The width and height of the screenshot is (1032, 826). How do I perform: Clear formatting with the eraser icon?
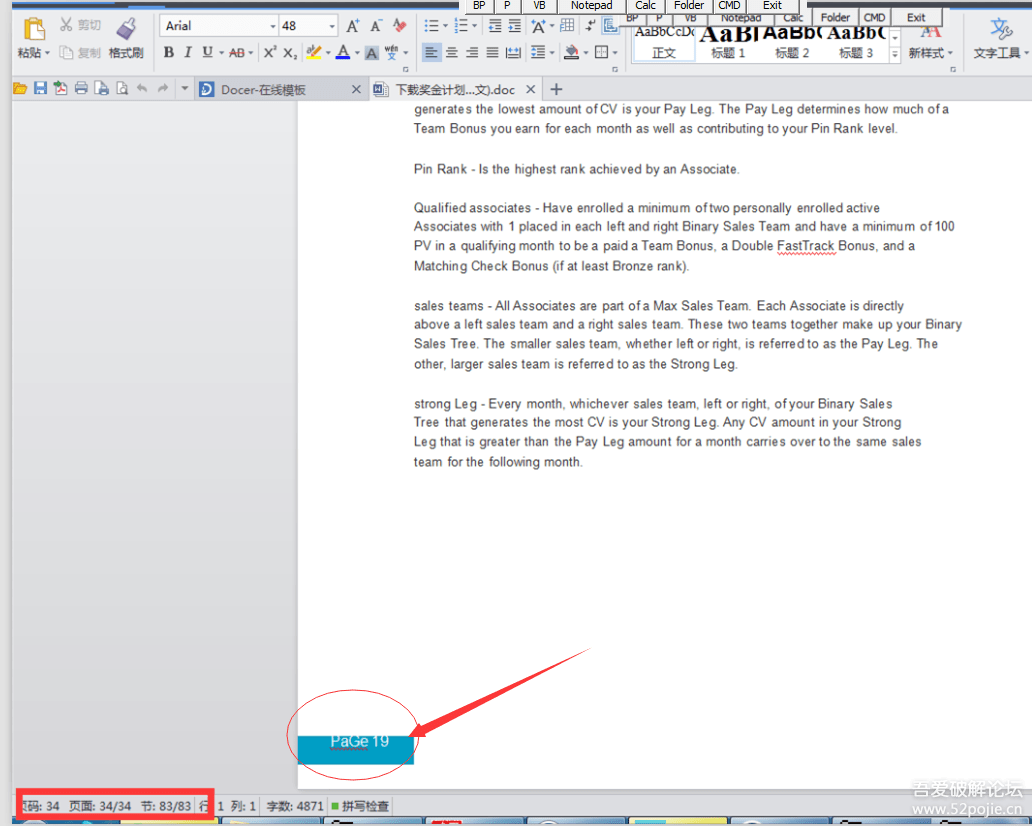pyautogui.click(x=400, y=26)
